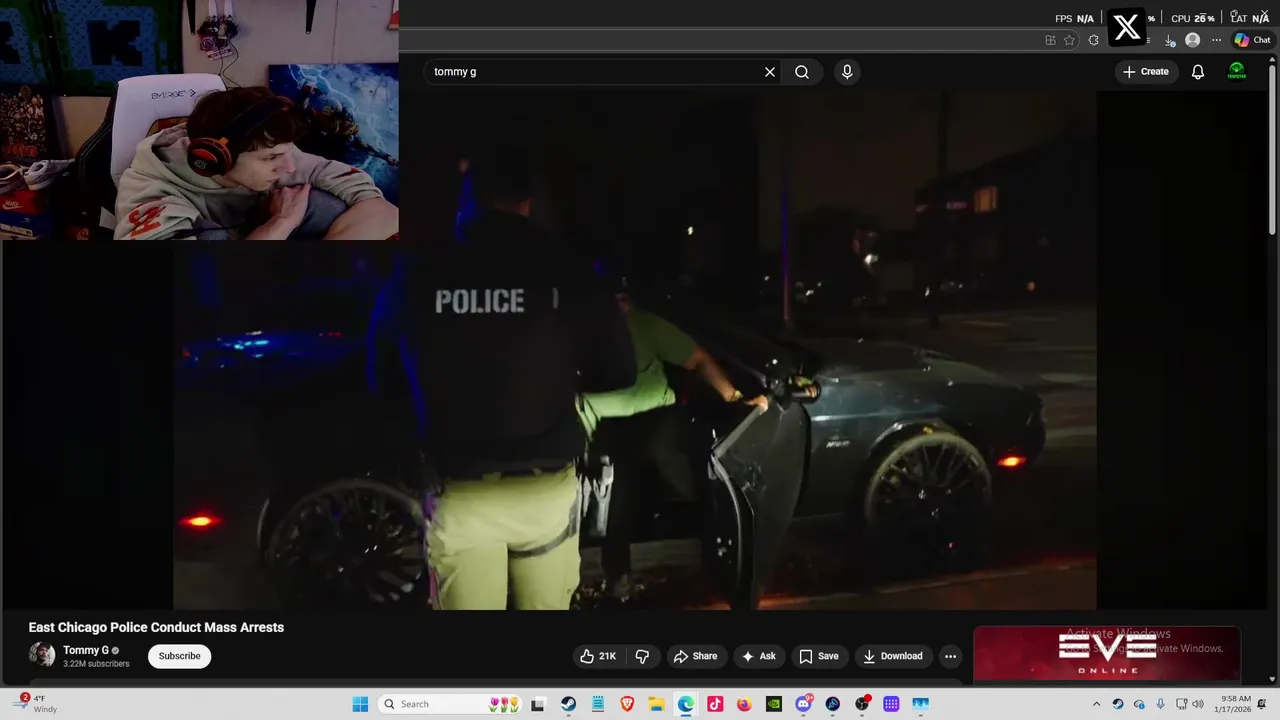Click the Ask button under the video
Image resolution: width=1280 pixels, height=720 pixels.
(x=758, y=656)
